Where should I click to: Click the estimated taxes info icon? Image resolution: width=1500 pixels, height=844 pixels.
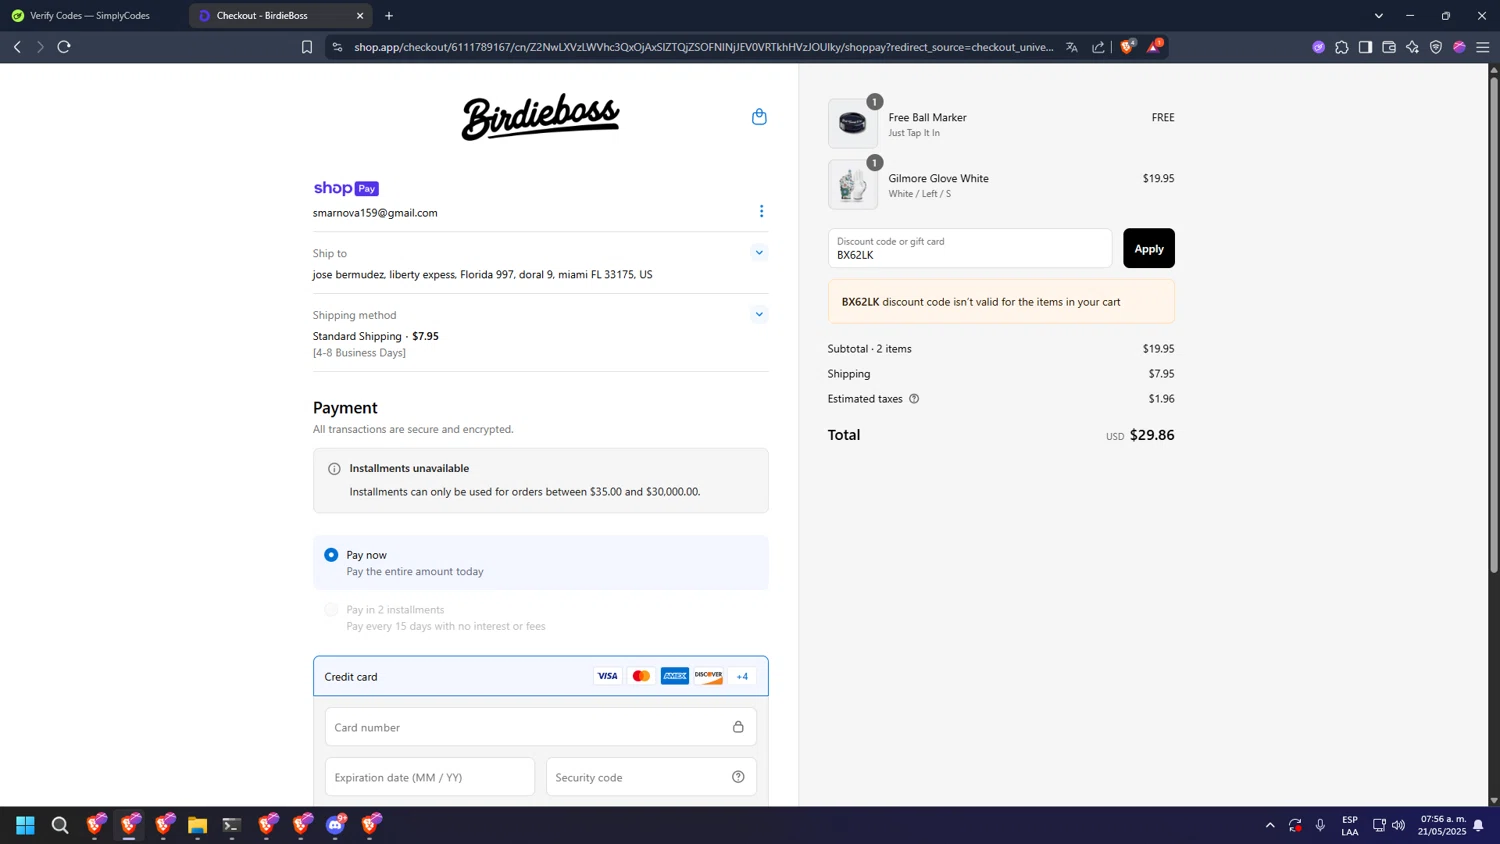tap(914, 399)
